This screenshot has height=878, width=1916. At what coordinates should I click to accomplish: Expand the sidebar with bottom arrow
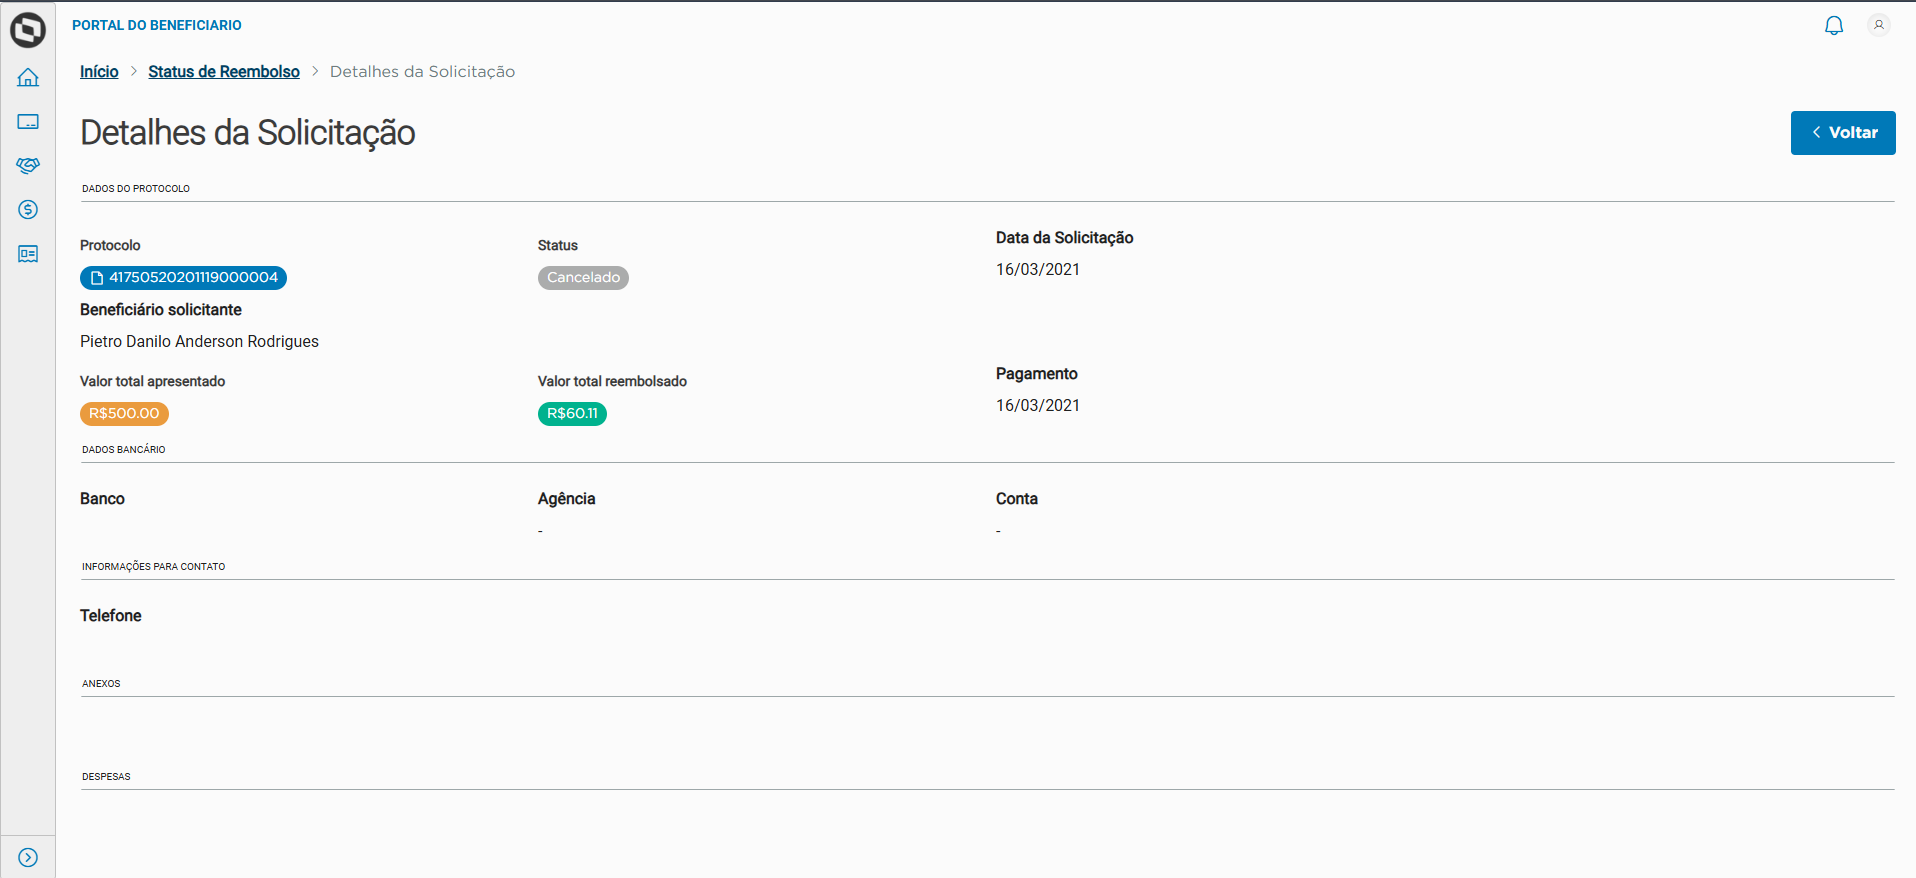point(28,857)
